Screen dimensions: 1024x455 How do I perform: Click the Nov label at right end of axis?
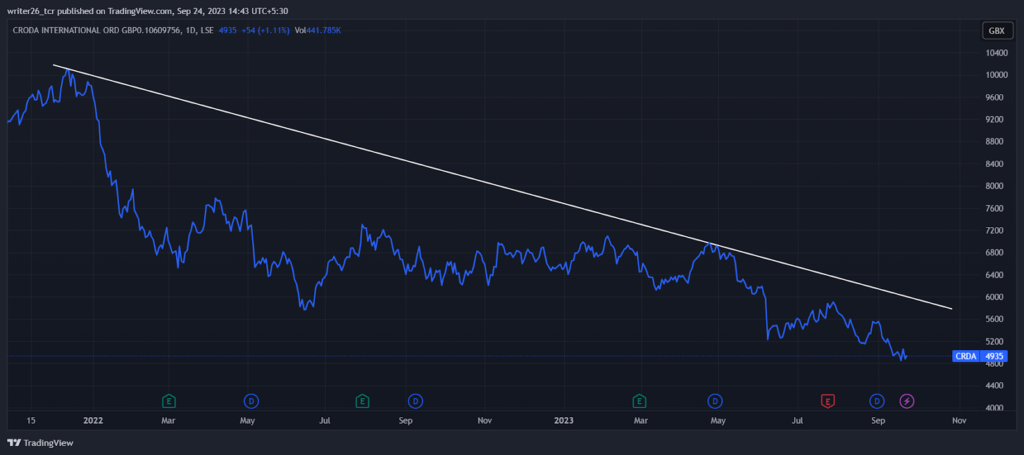coord(958,421)
